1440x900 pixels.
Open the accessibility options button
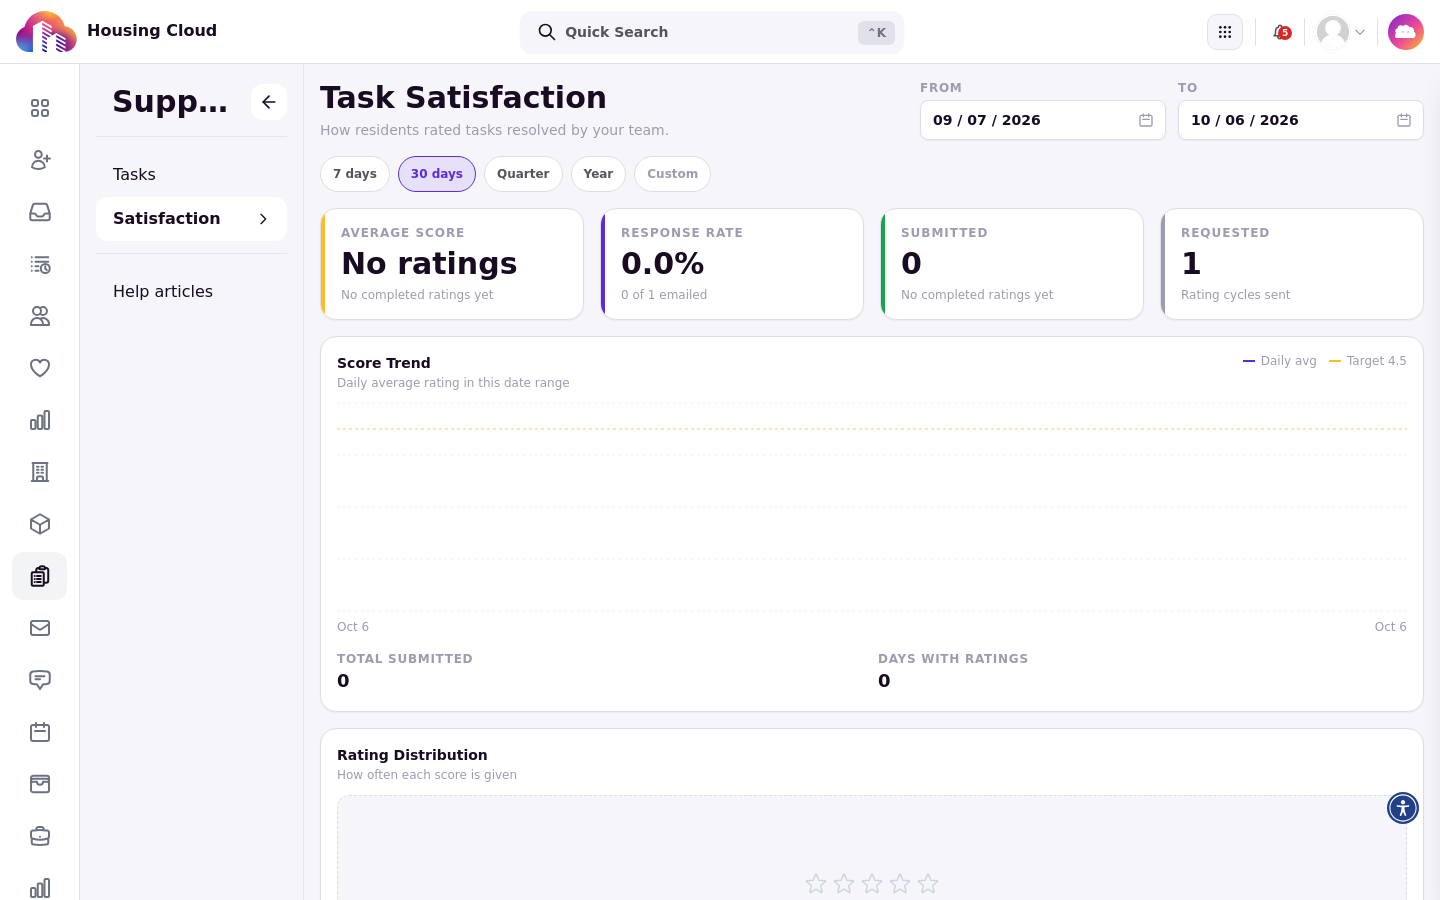coord(1403,808)
